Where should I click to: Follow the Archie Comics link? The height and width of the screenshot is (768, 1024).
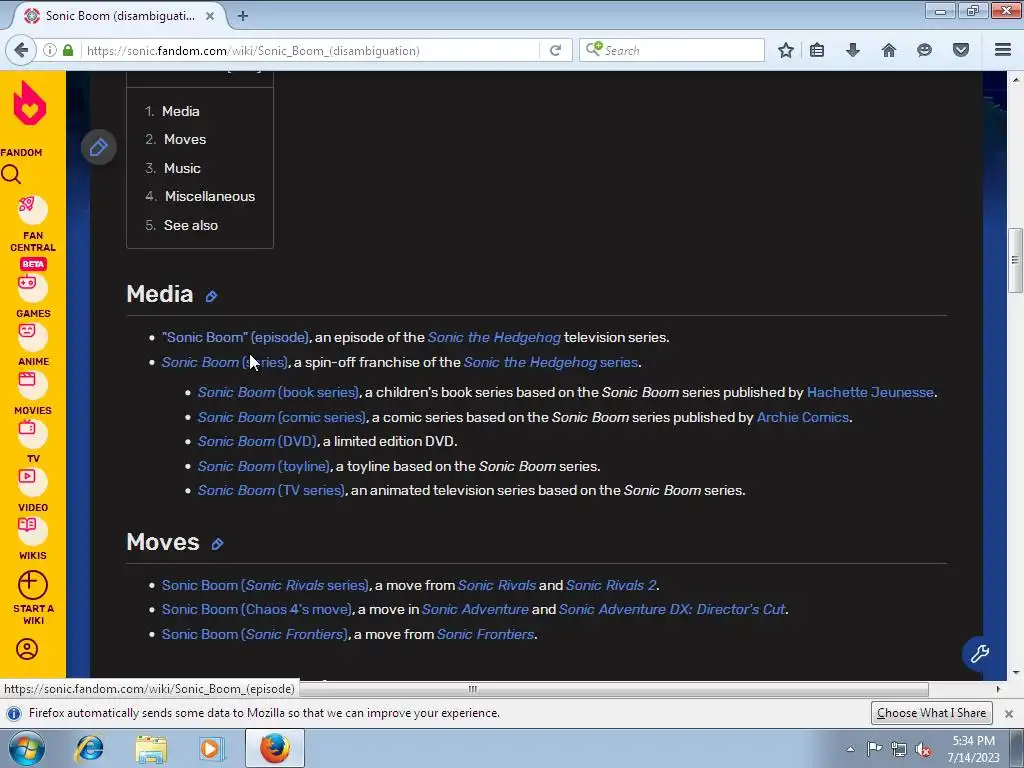803,417
